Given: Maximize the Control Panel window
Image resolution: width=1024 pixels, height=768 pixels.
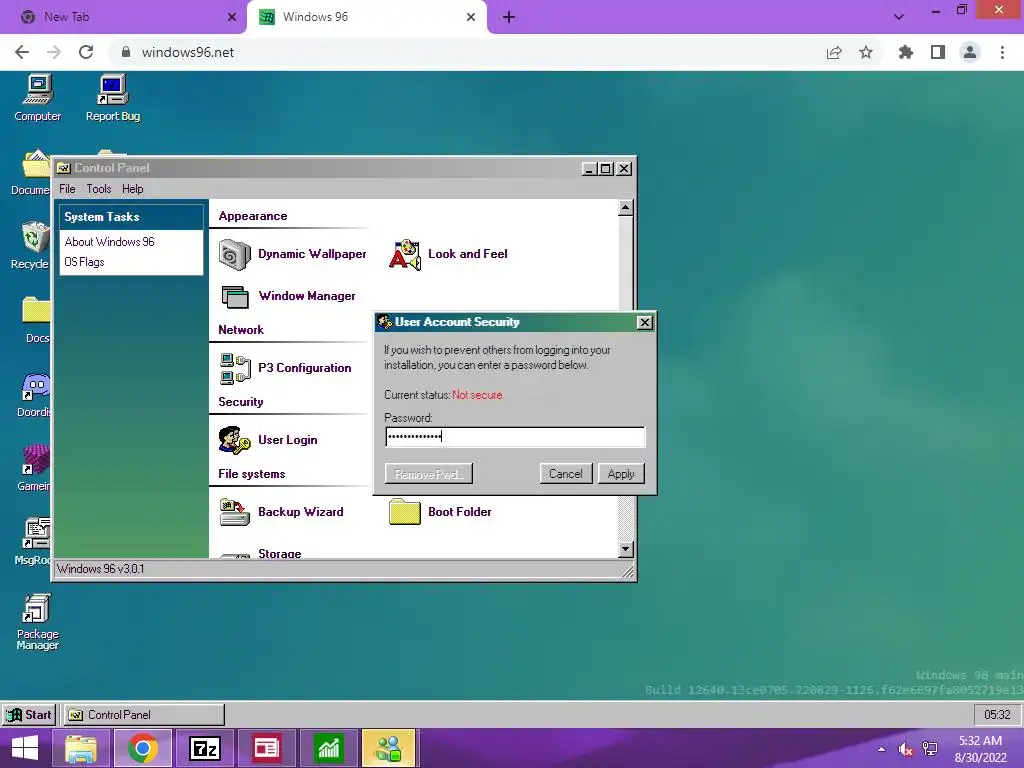Looking at the screenshot, I should (606, 168).
